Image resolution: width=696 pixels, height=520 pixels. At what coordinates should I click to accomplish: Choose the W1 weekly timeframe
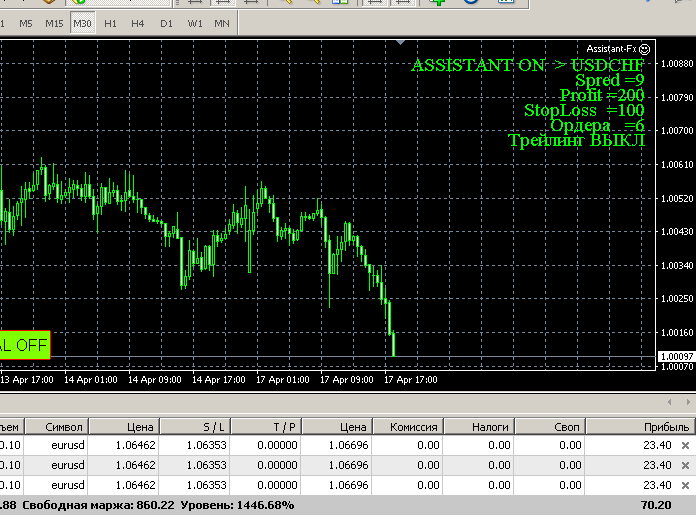point(194,22)
